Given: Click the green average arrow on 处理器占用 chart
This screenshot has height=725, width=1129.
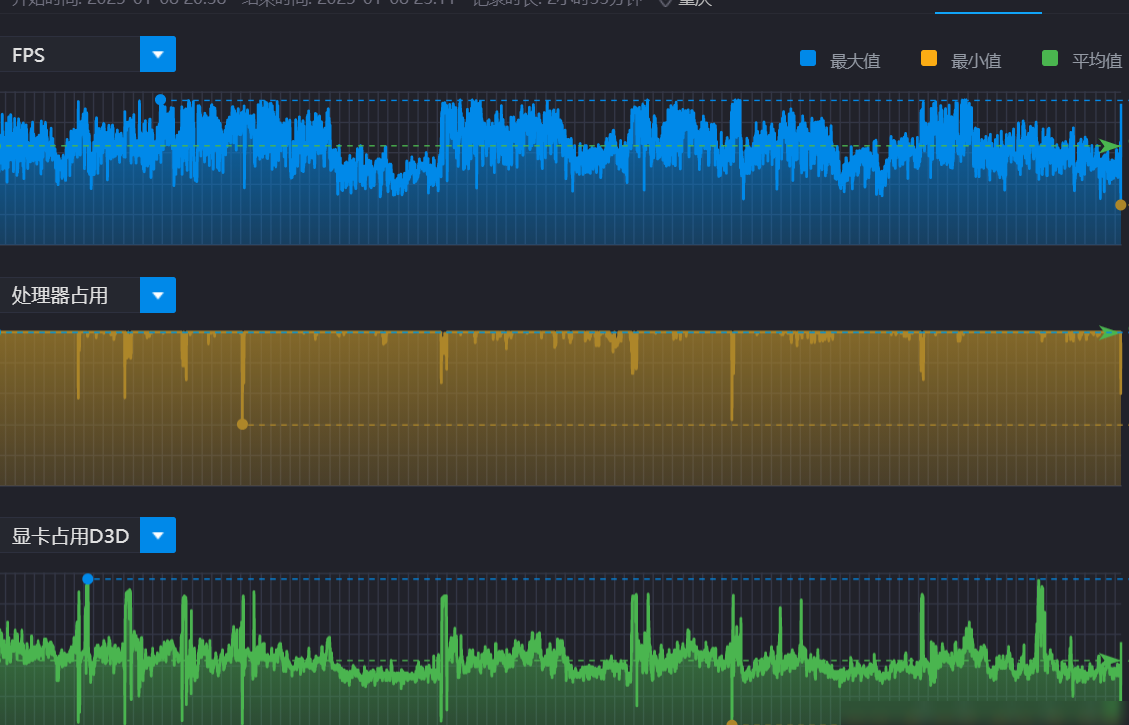Looking at the screenshot, I should pos(1110,333).
